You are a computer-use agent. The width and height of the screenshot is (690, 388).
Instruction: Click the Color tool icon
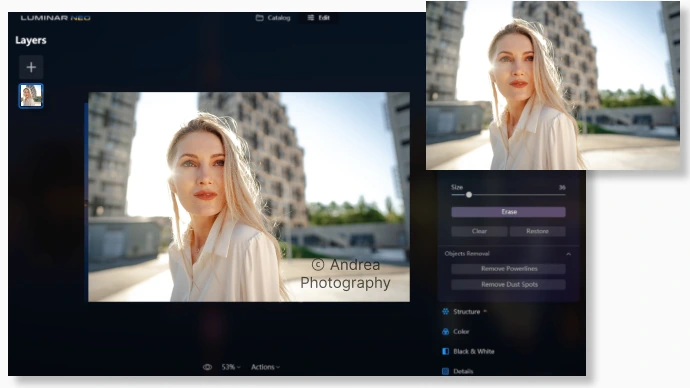coord(445,332)
